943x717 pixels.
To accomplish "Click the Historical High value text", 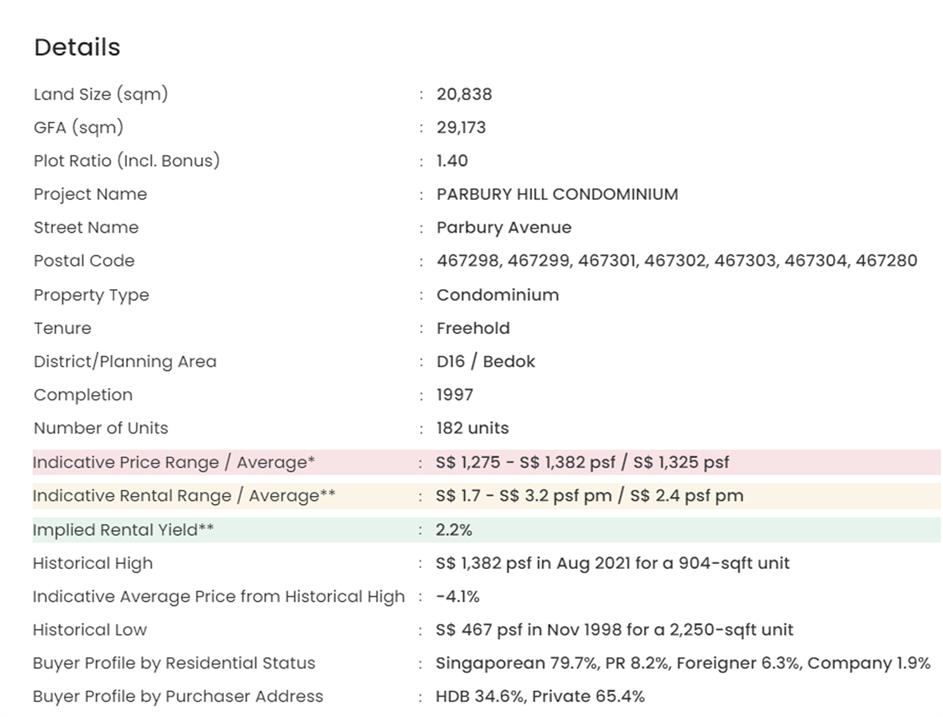I will click(612, 563).
